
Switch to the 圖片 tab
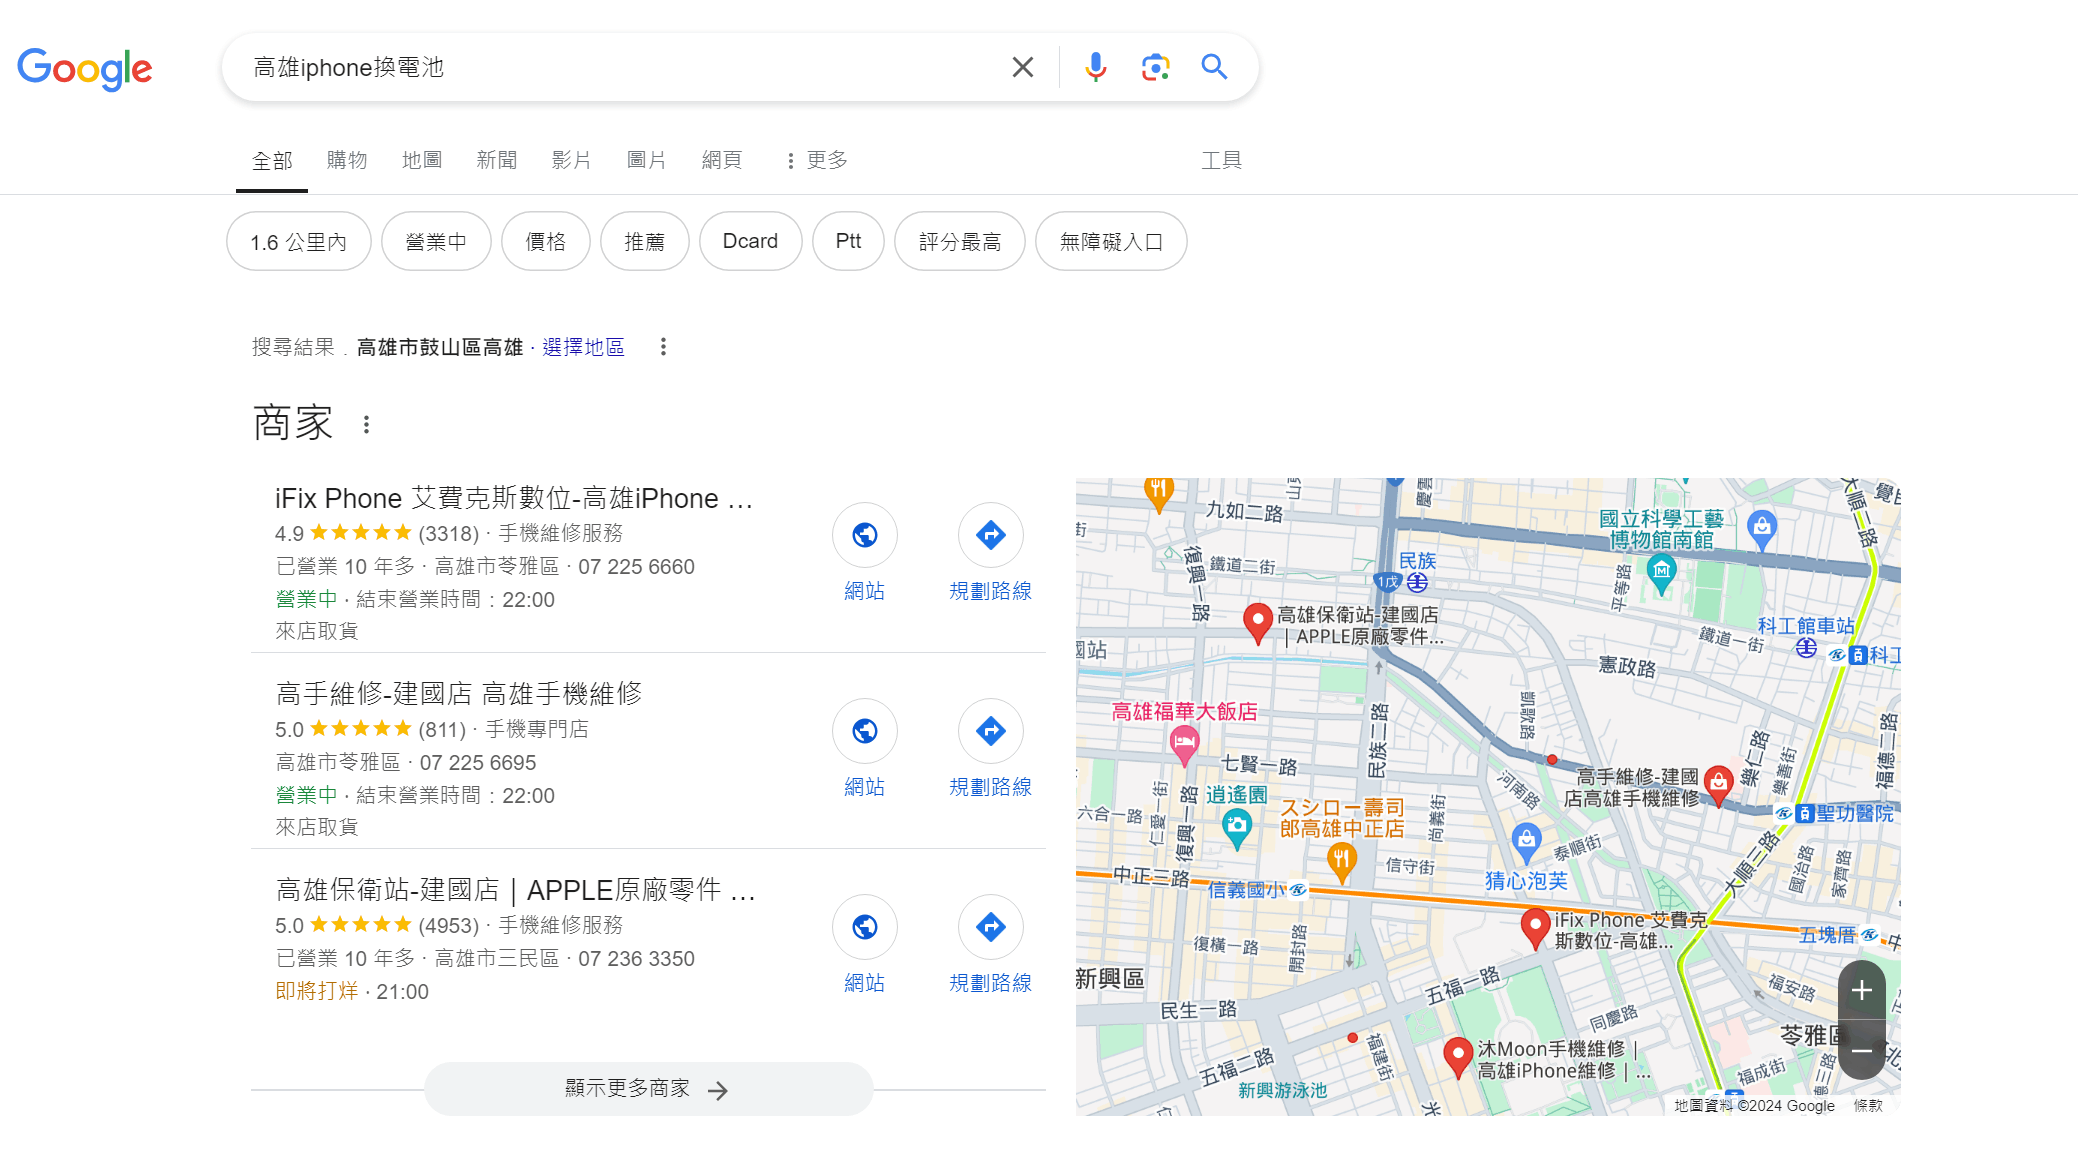tap(647, 160)
